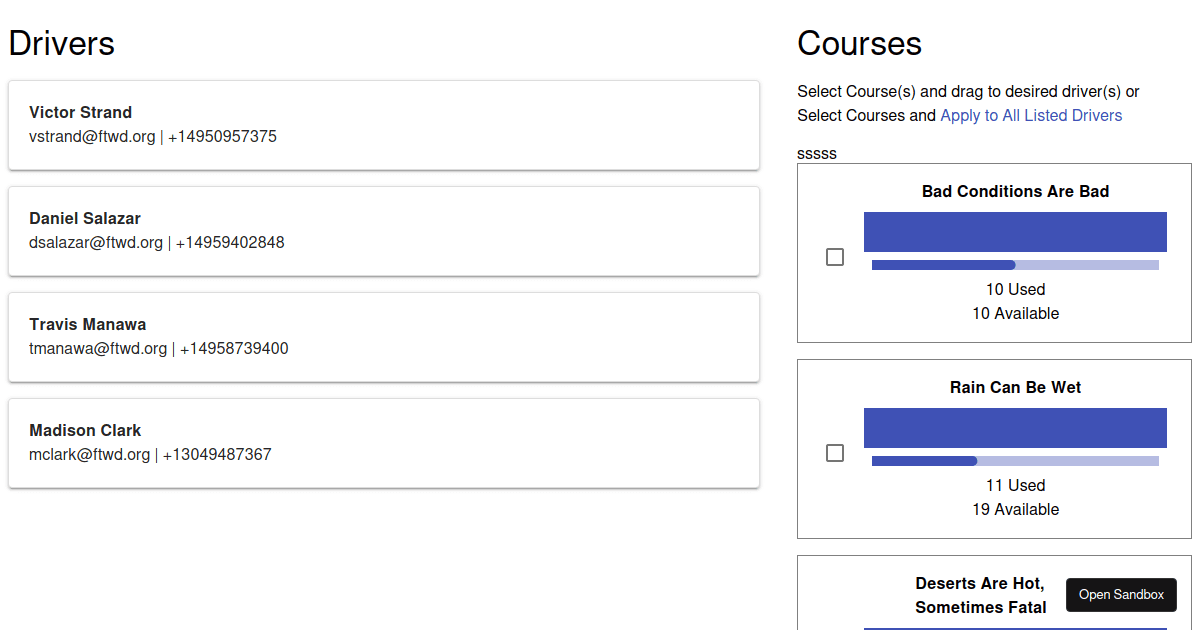Click the Bad Conditions Are Bad title
Viewport: 1200px width, 630px height.
1015,191
